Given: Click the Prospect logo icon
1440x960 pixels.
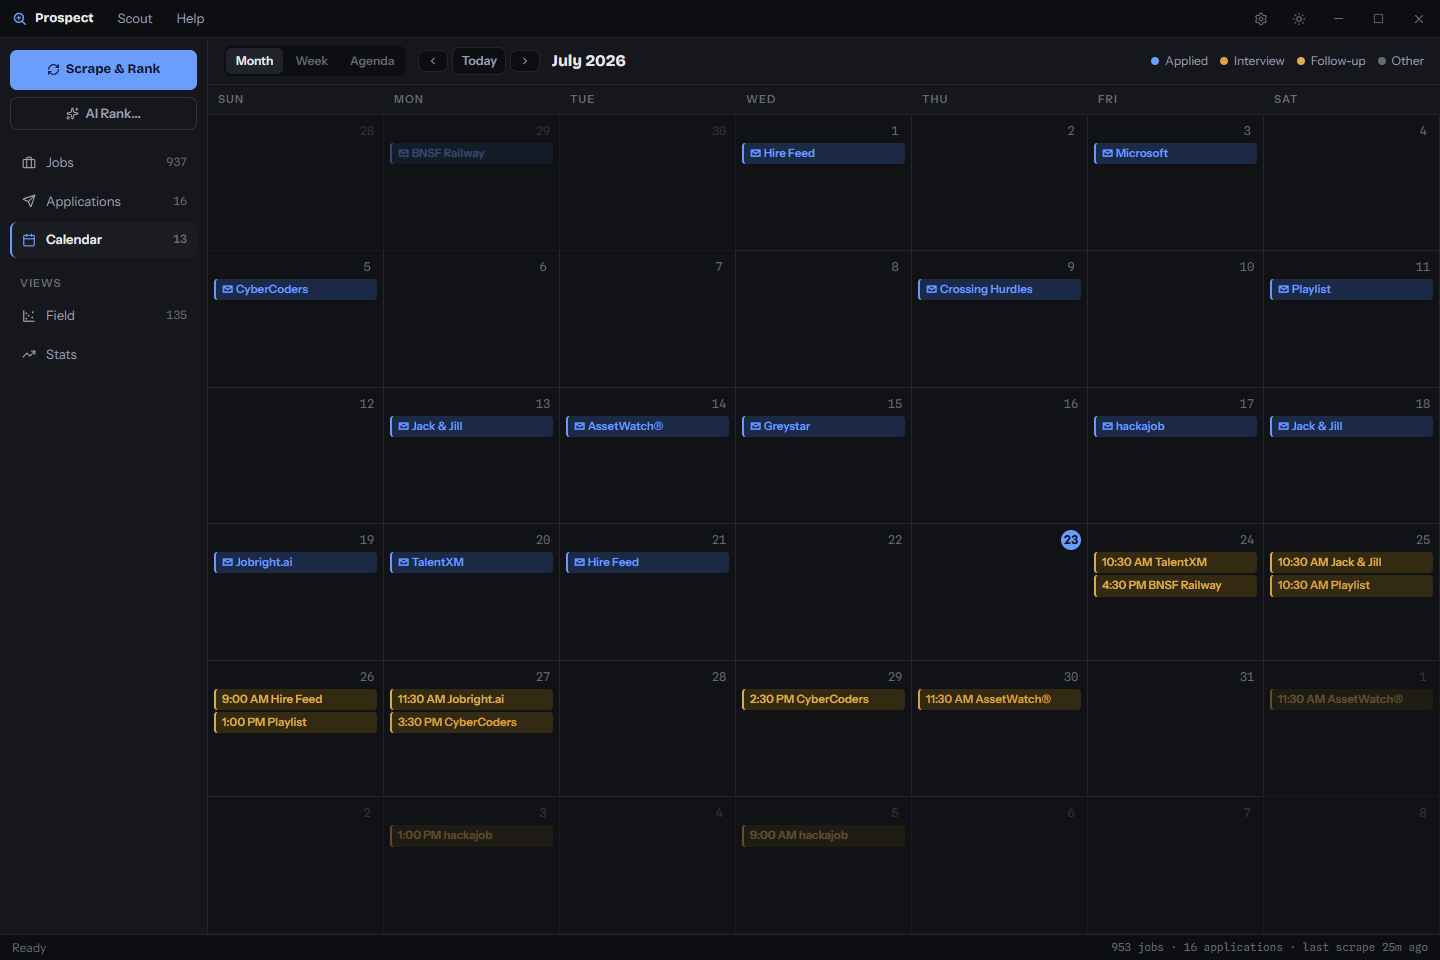Looking at the screenshot, I should pos(19,19).
